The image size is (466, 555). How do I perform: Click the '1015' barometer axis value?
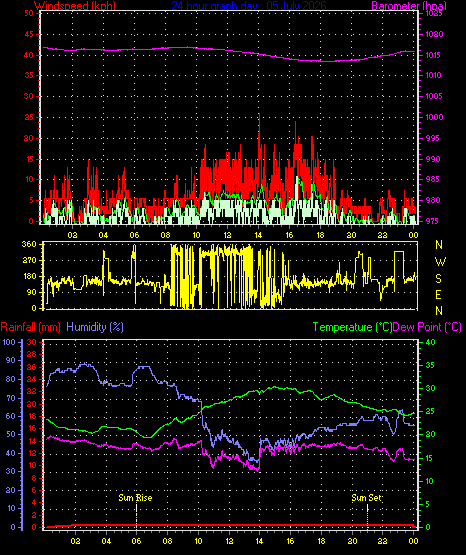[x=434, y=55]
